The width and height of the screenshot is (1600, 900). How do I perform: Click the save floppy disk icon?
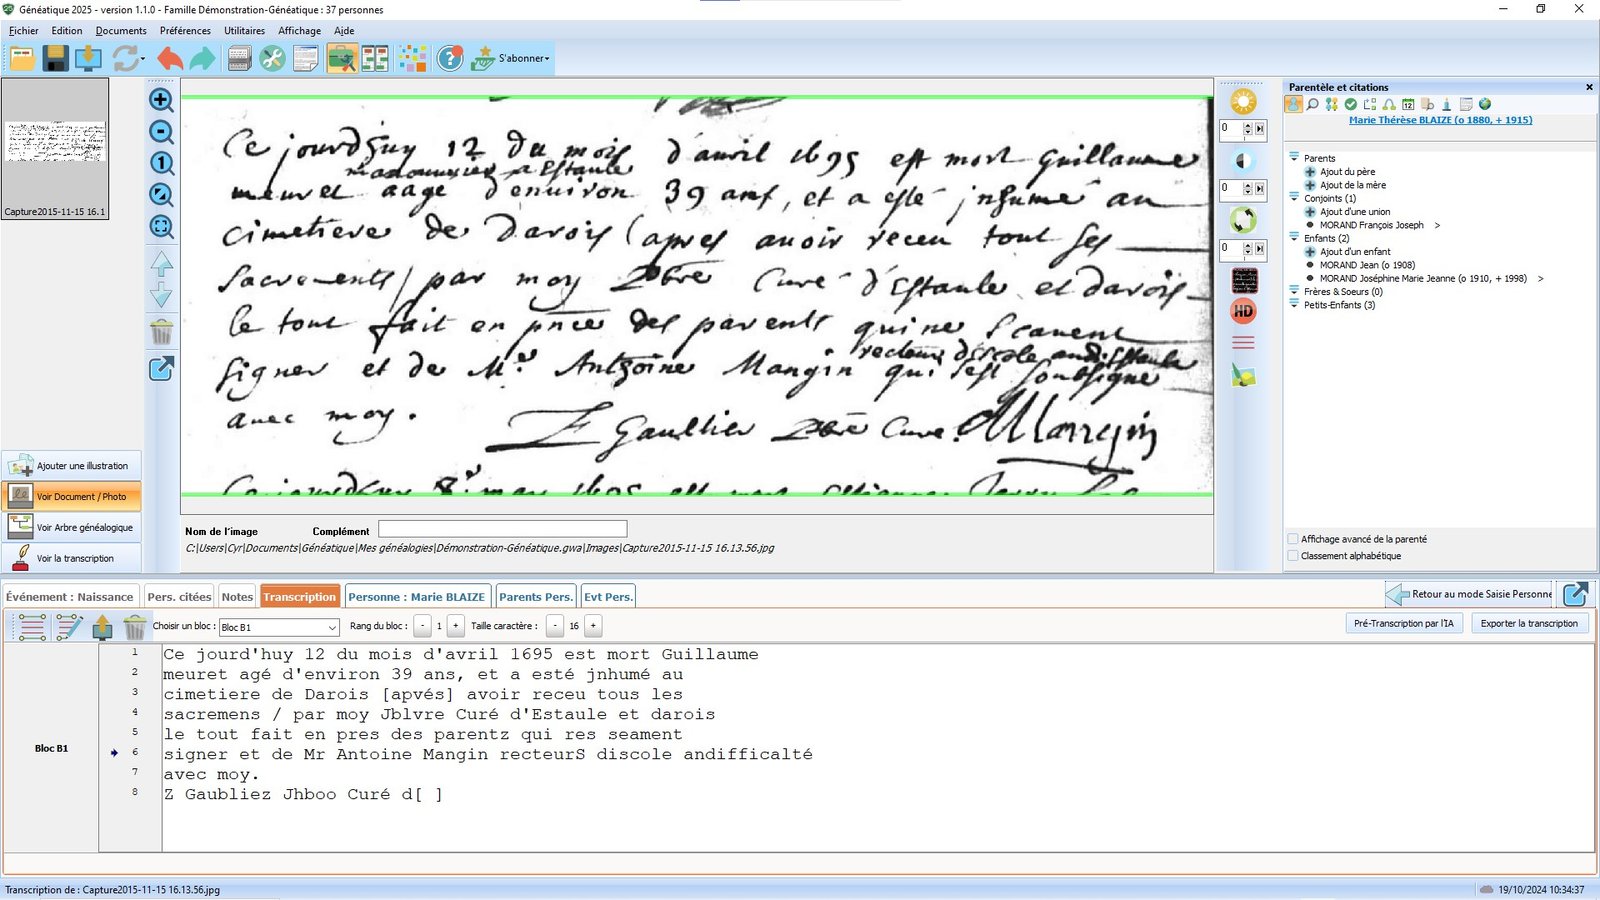(x=55, y=58)
